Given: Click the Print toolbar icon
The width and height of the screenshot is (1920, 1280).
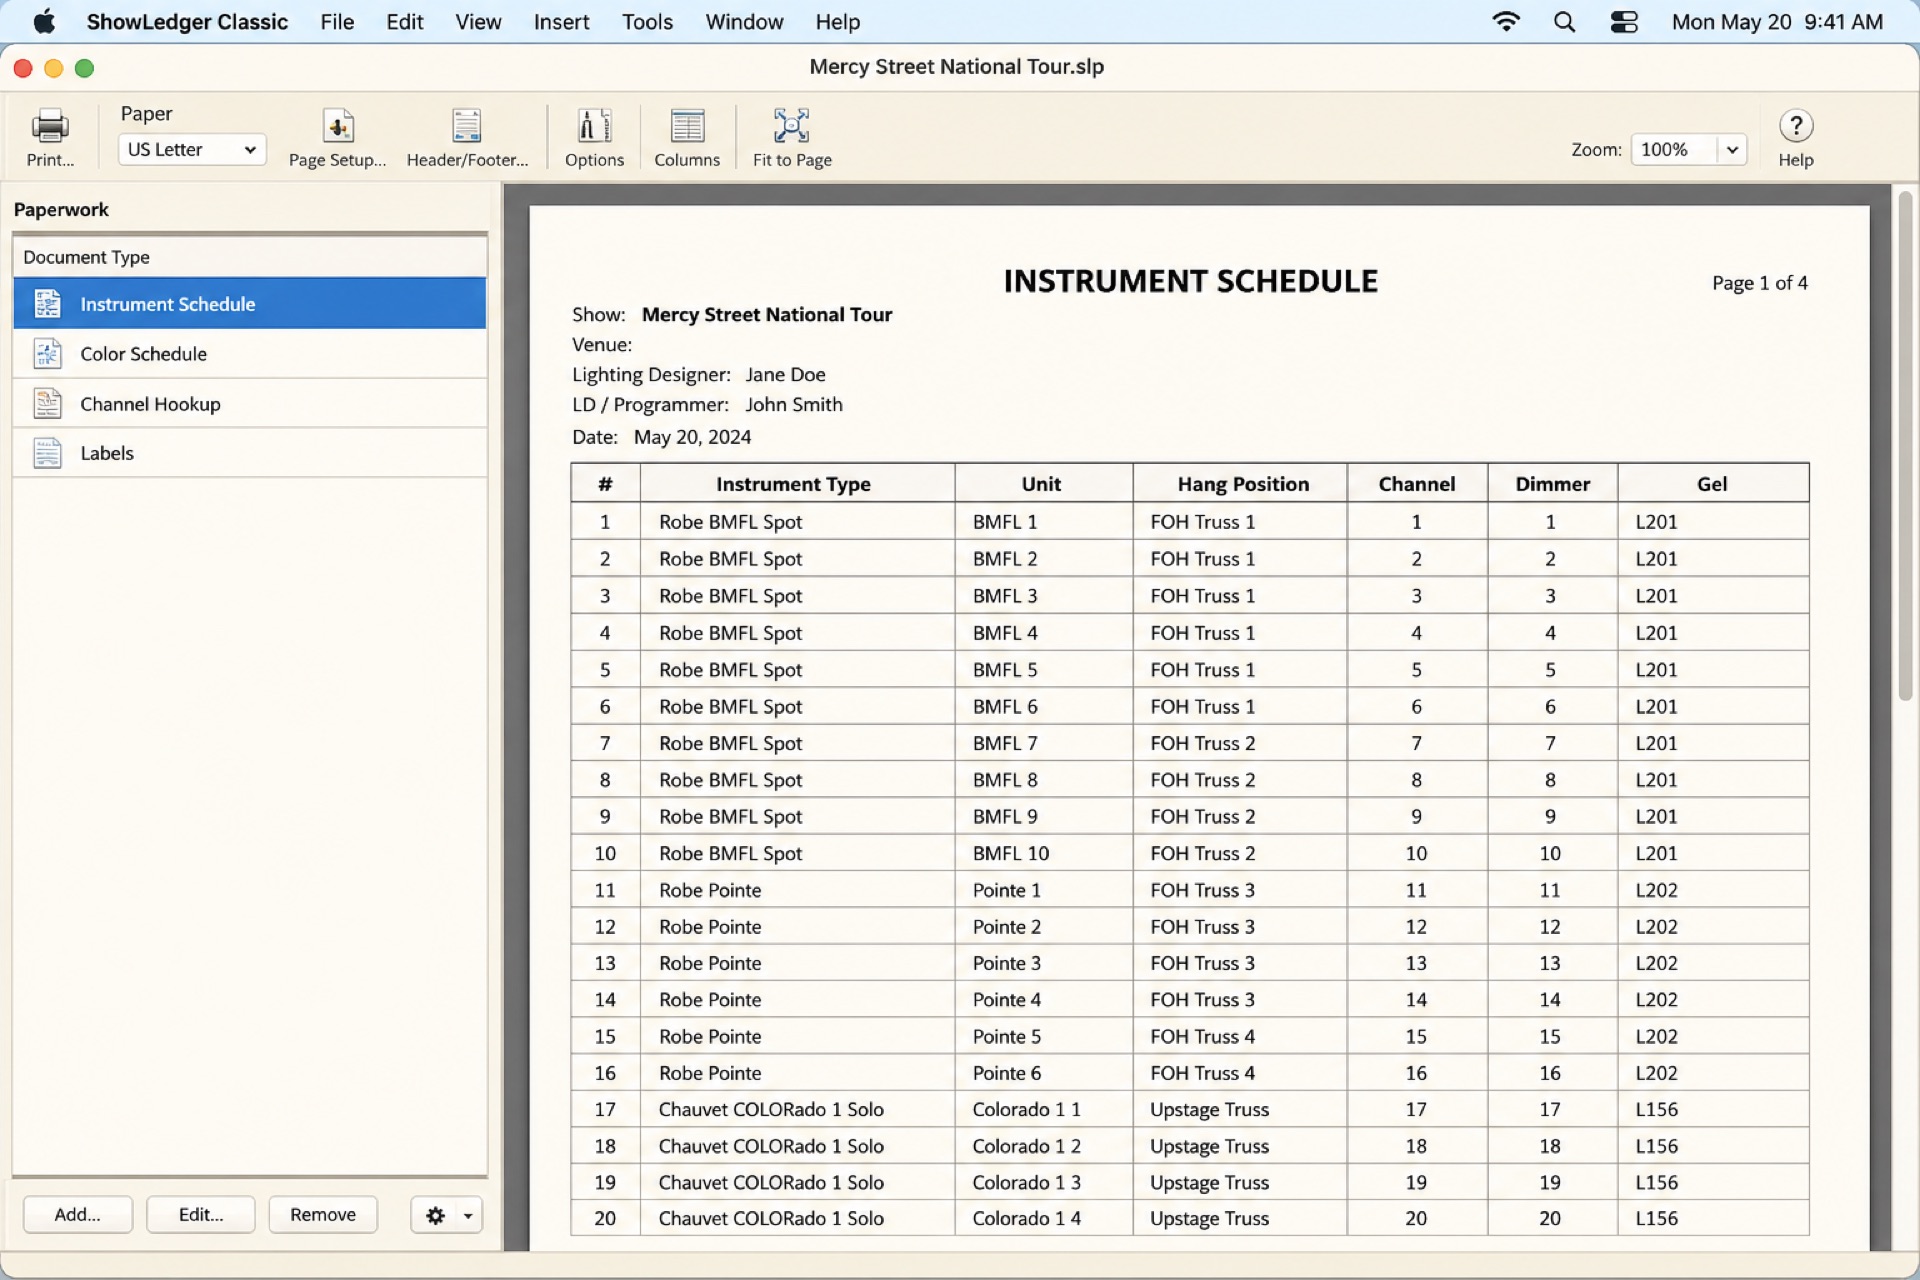Looking at the screenshot, I should coord(50,126).
